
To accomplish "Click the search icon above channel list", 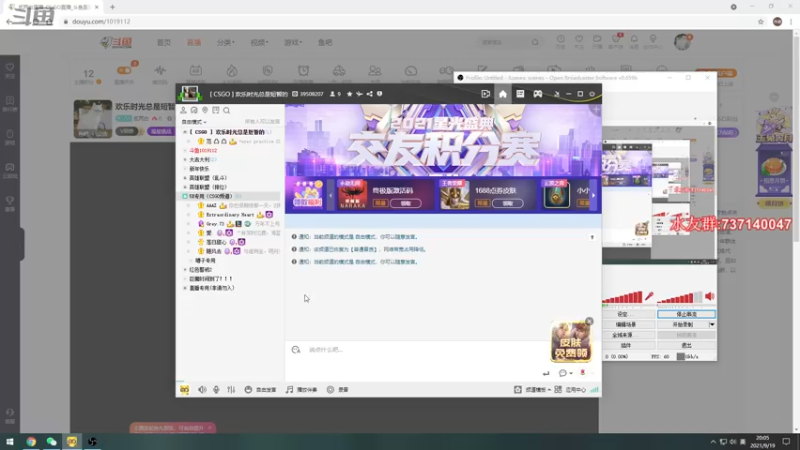I will [227, 110].
